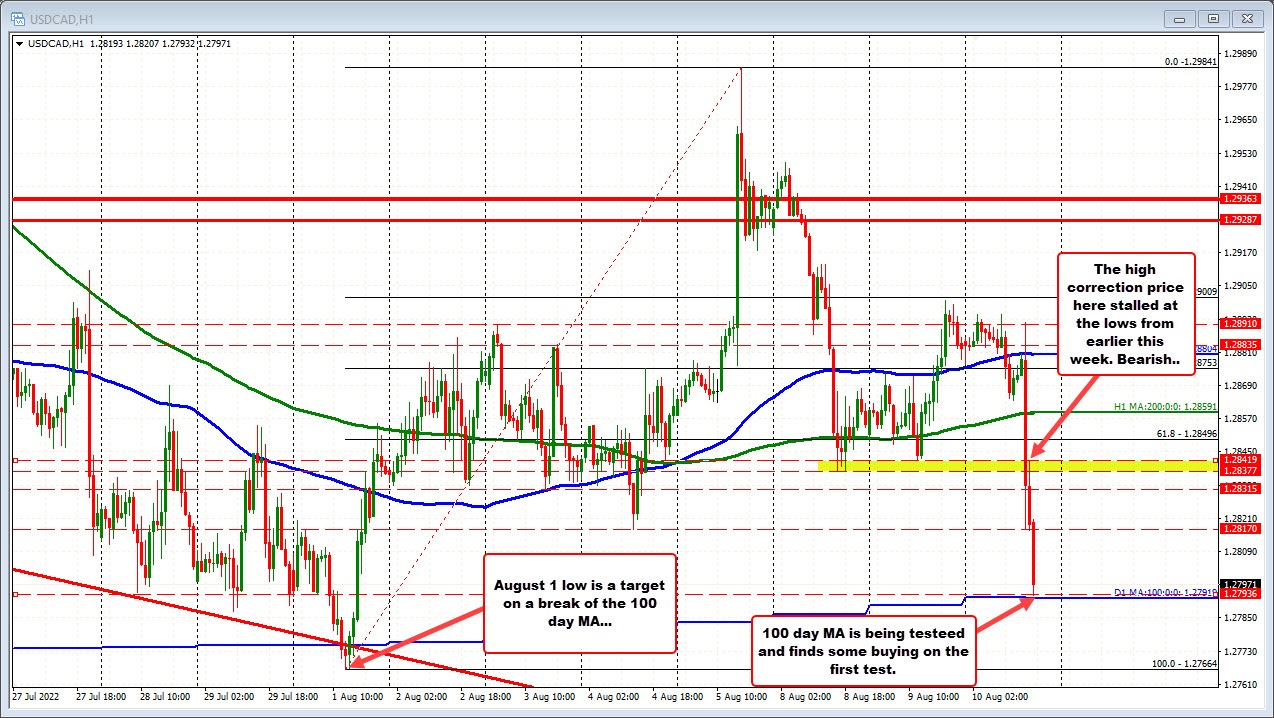Click the 5 Aug 10:00 time axis label
Screen dimensions: 1274x718
click(x=743, y=695)
